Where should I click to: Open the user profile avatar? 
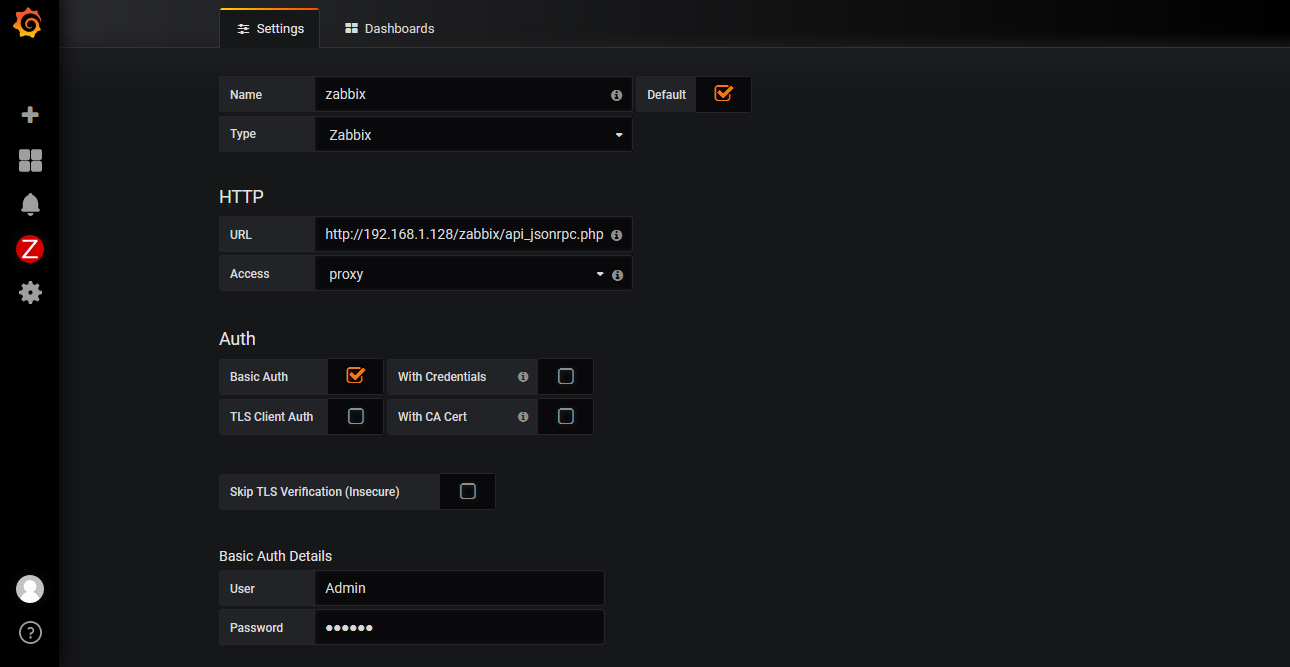point(30,589)
